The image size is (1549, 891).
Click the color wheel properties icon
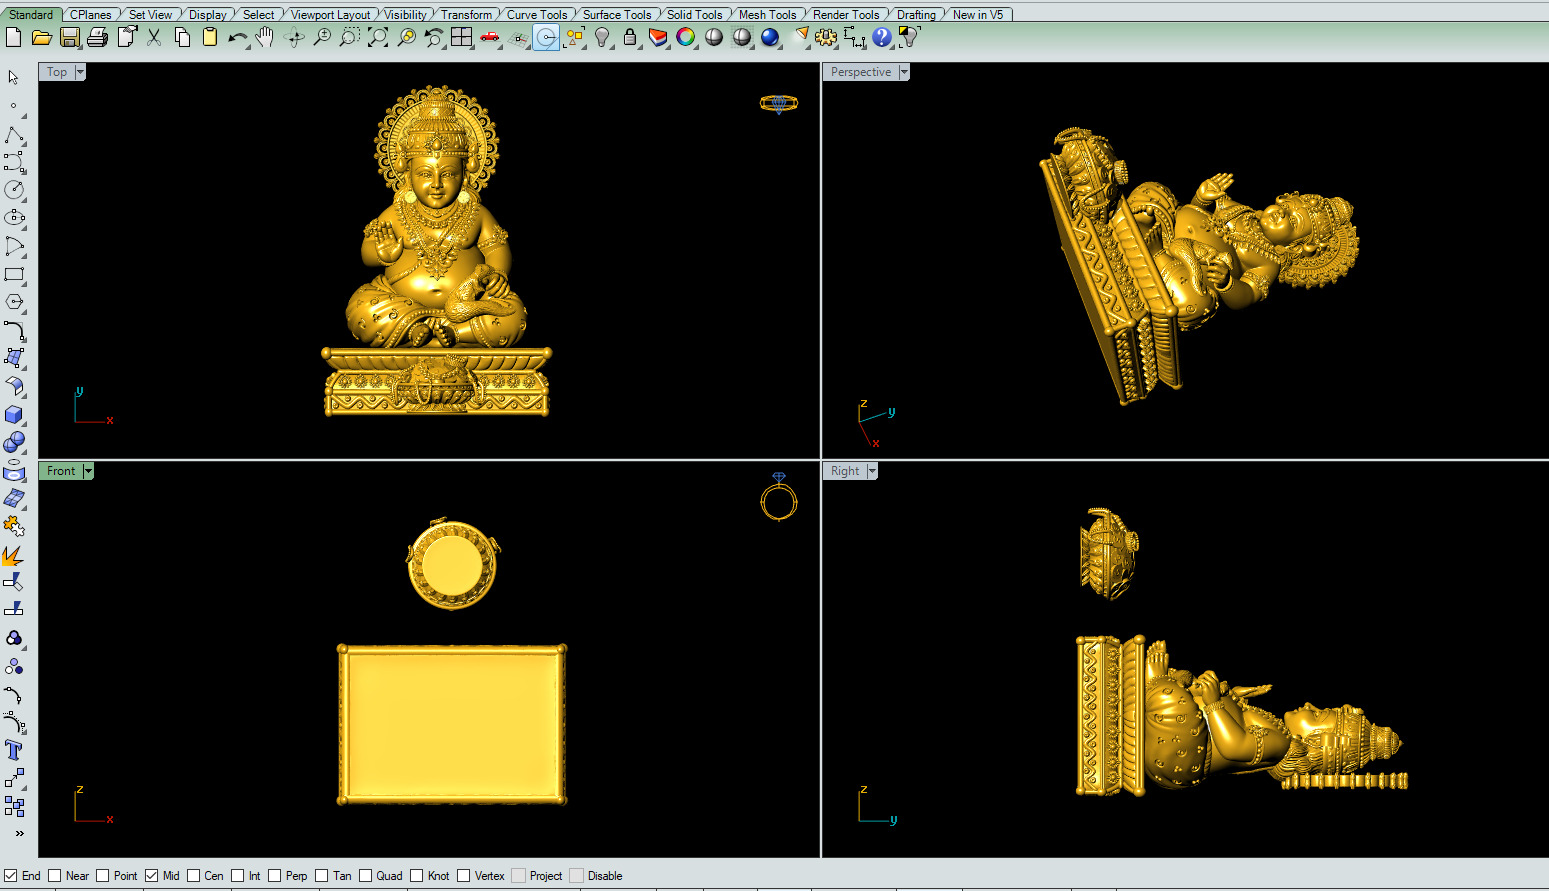pyautogui.click(x=685, y=37)
